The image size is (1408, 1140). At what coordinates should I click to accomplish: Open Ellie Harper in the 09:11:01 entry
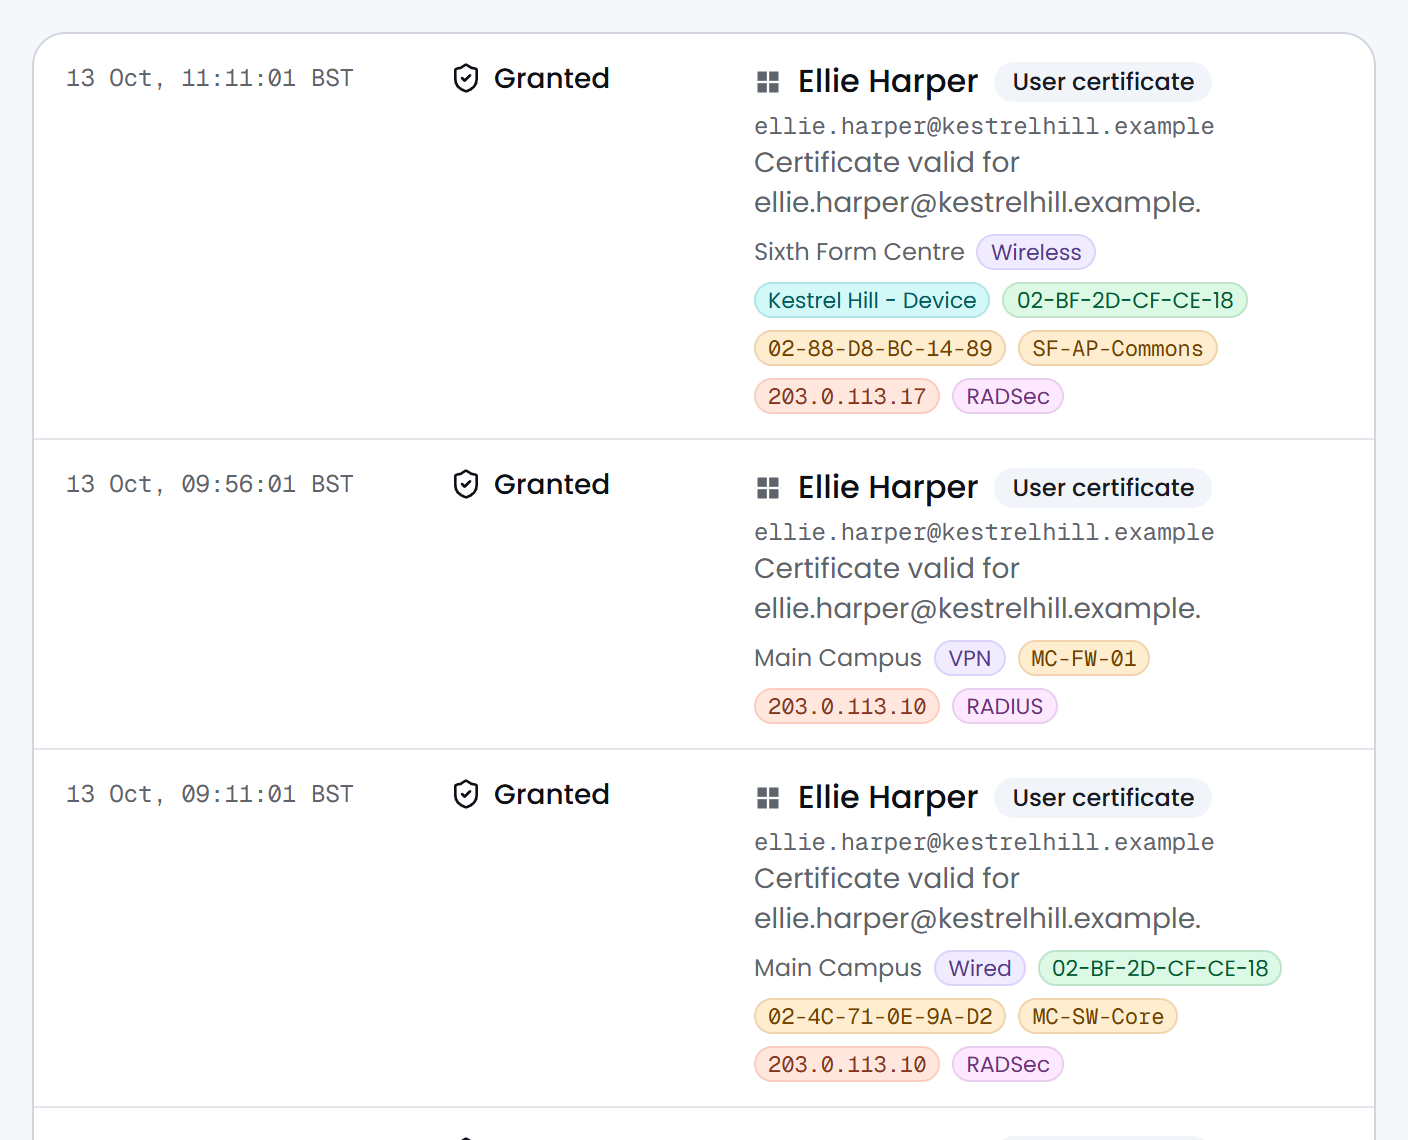click(x=888, y=797)
